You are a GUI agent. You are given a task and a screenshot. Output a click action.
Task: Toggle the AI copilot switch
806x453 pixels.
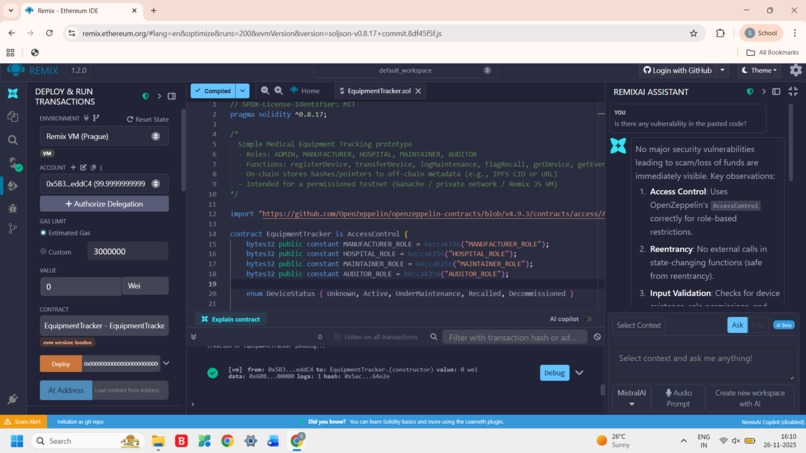[x=588, y=319]
